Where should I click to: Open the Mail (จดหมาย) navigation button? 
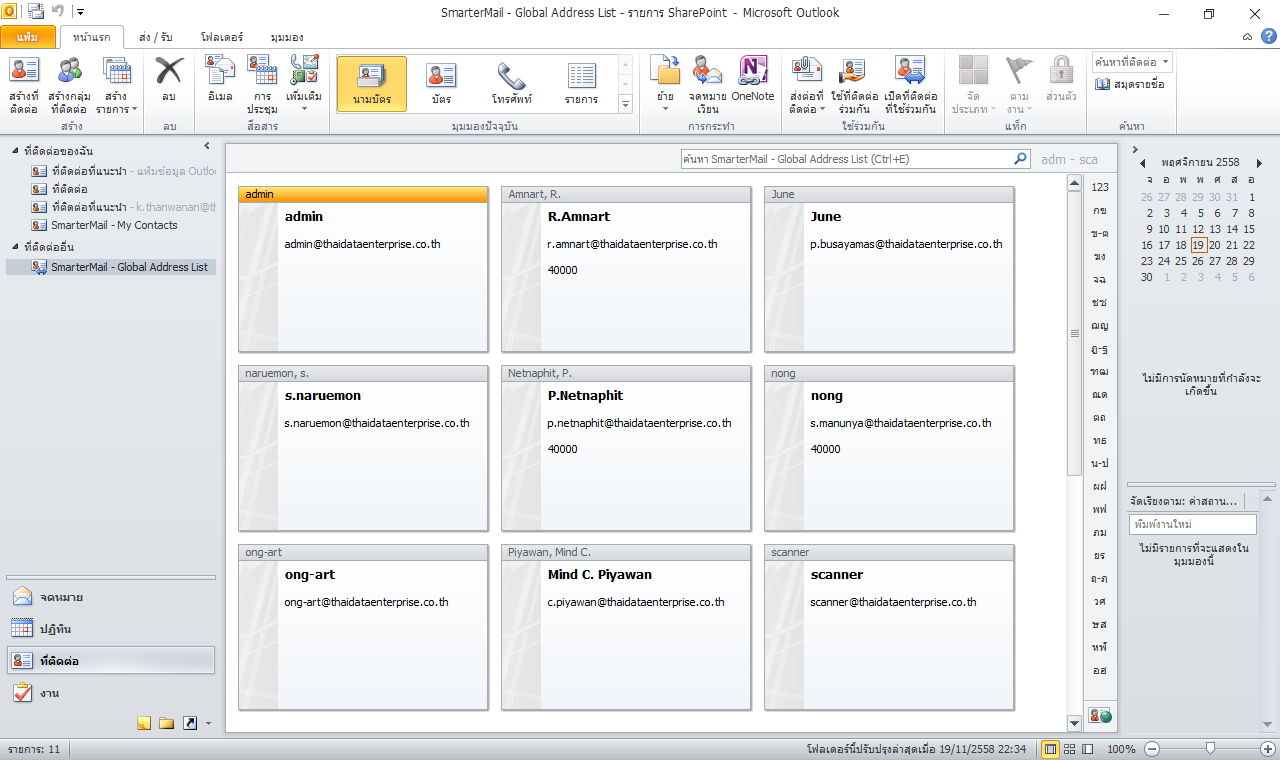point(110,597)
